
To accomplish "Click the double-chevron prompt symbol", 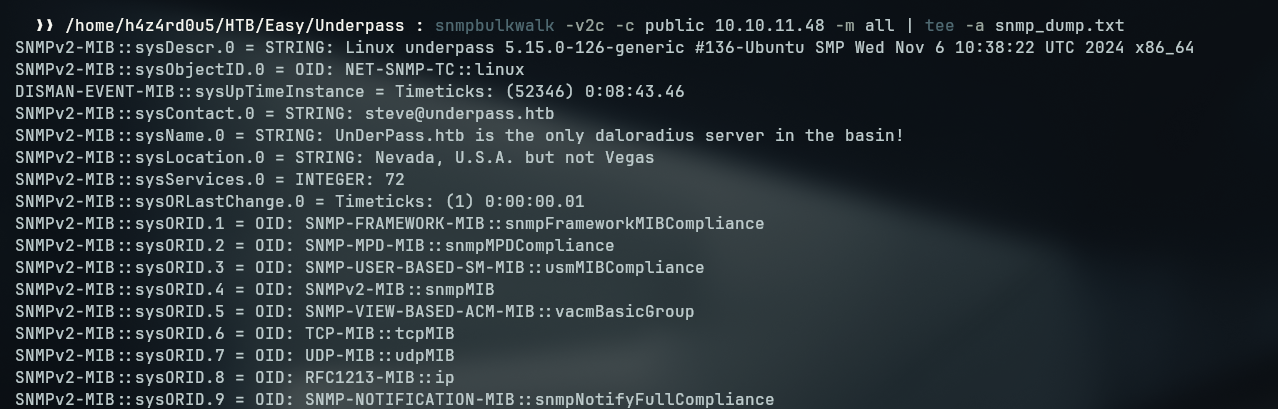I will coord(44,25).
